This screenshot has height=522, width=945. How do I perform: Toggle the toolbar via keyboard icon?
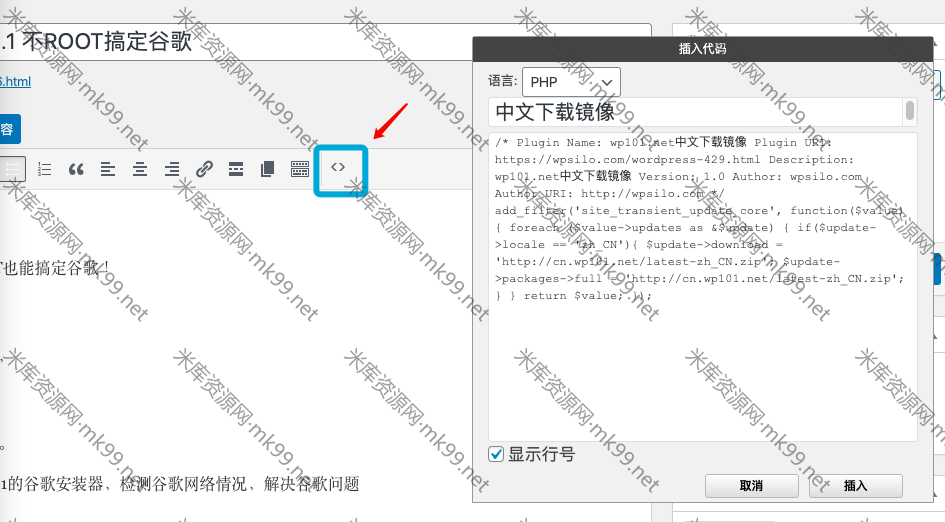coord(300,169)
